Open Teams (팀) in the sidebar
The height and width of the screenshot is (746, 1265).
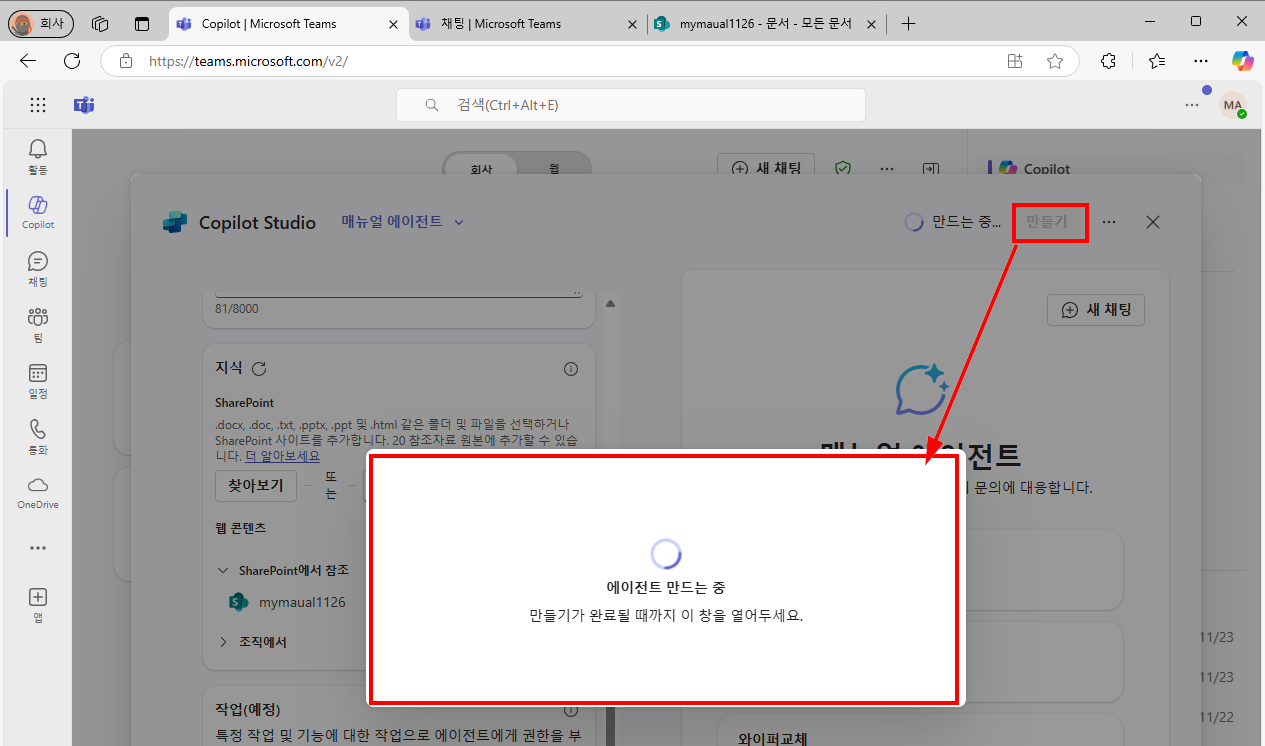38,324
